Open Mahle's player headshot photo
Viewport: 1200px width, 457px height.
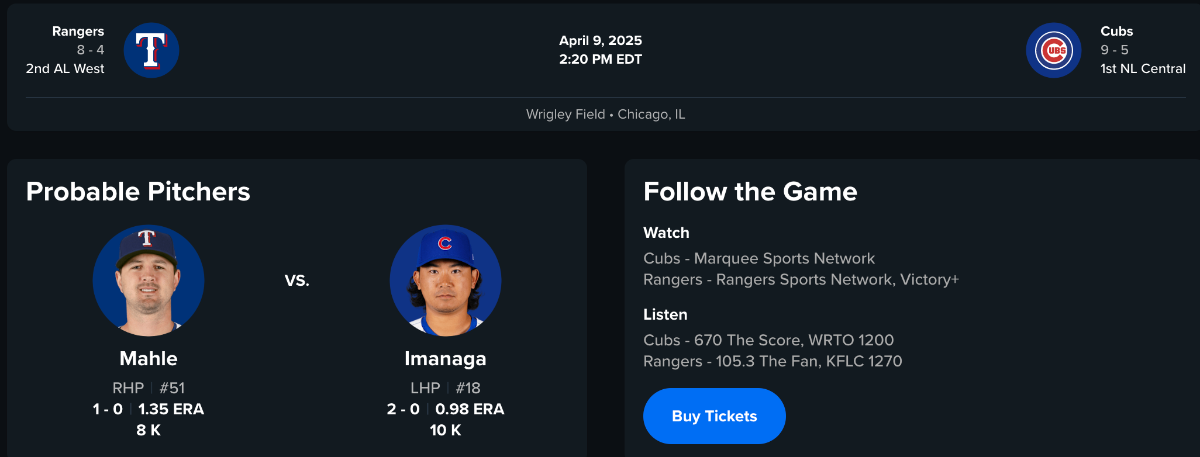[x=148, y=281]
